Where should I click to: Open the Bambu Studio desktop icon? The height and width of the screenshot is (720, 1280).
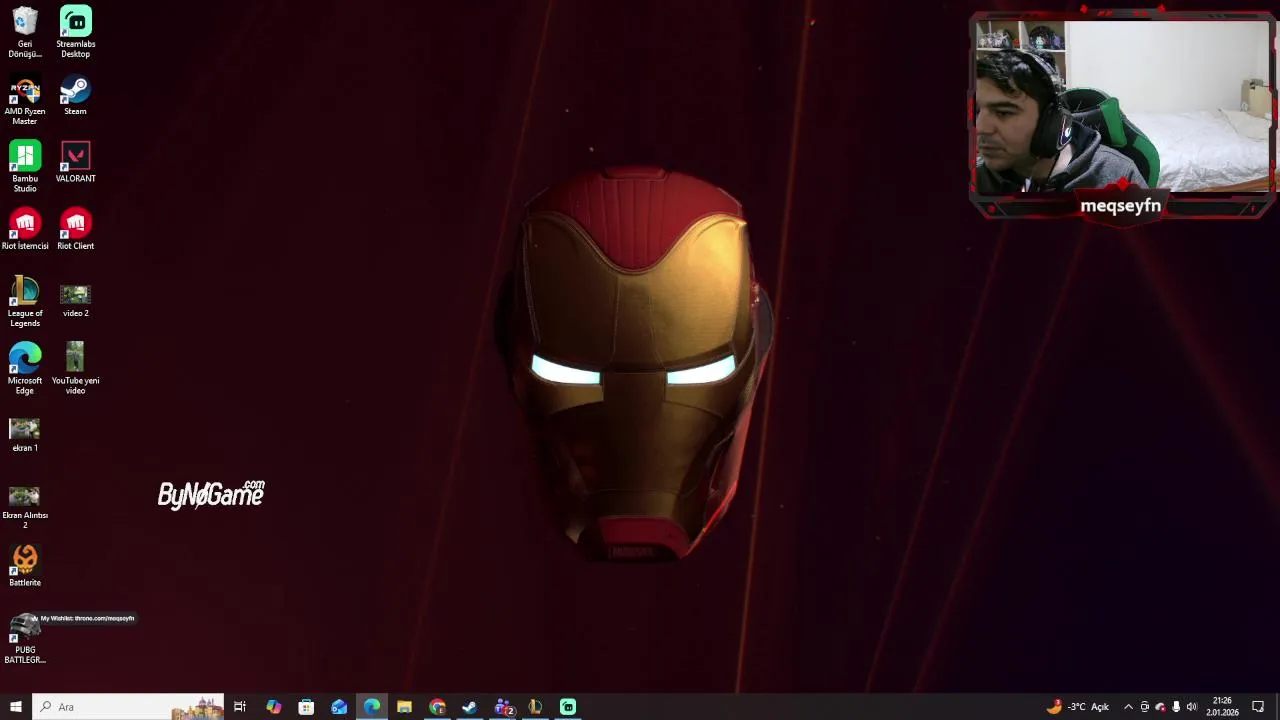click(25, 167)
